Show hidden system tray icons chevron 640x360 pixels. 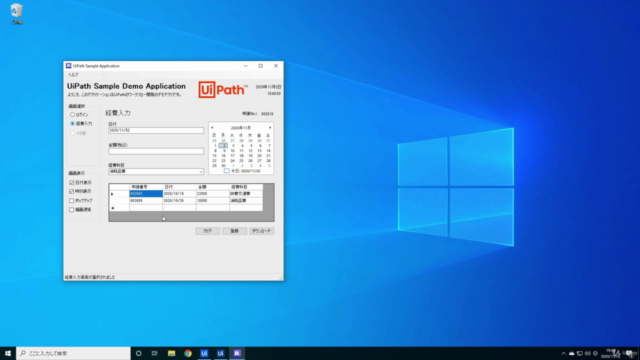click(x=563, y=353)
